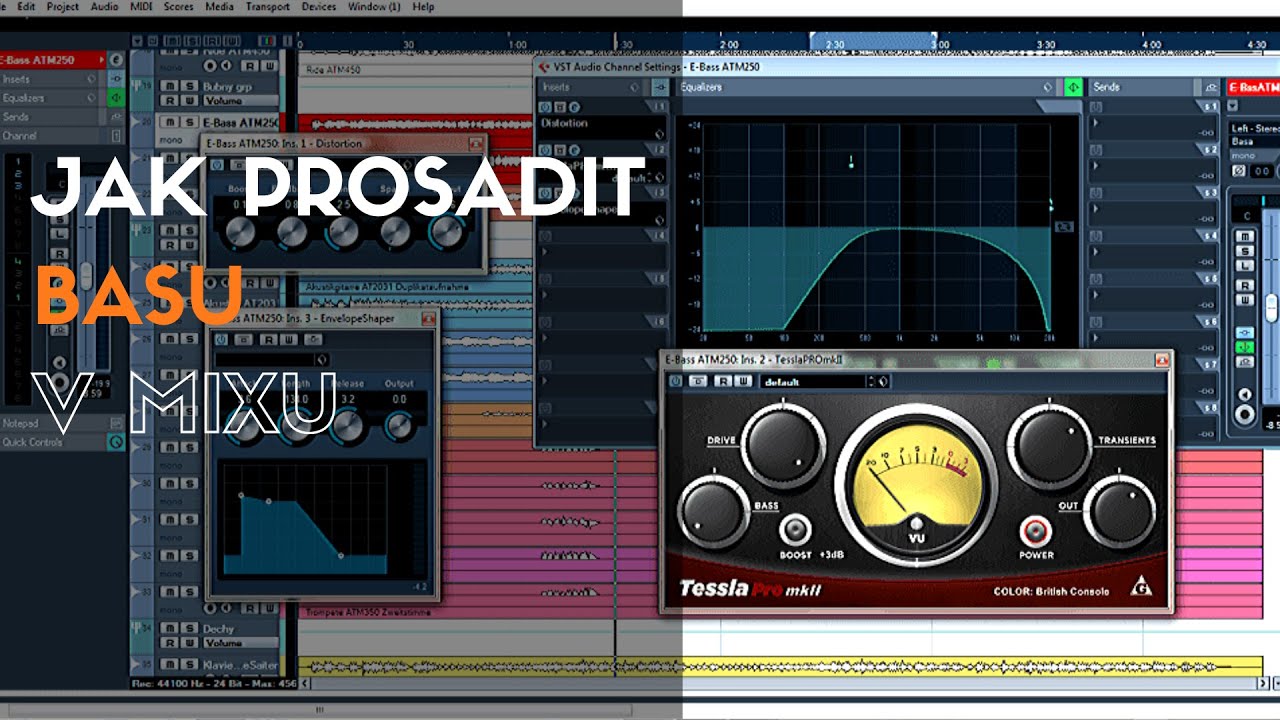Viewport: 1280px width, 720px height.
Task: Click TesslaPRO Write automation button
Action: (x=741, y=381)
